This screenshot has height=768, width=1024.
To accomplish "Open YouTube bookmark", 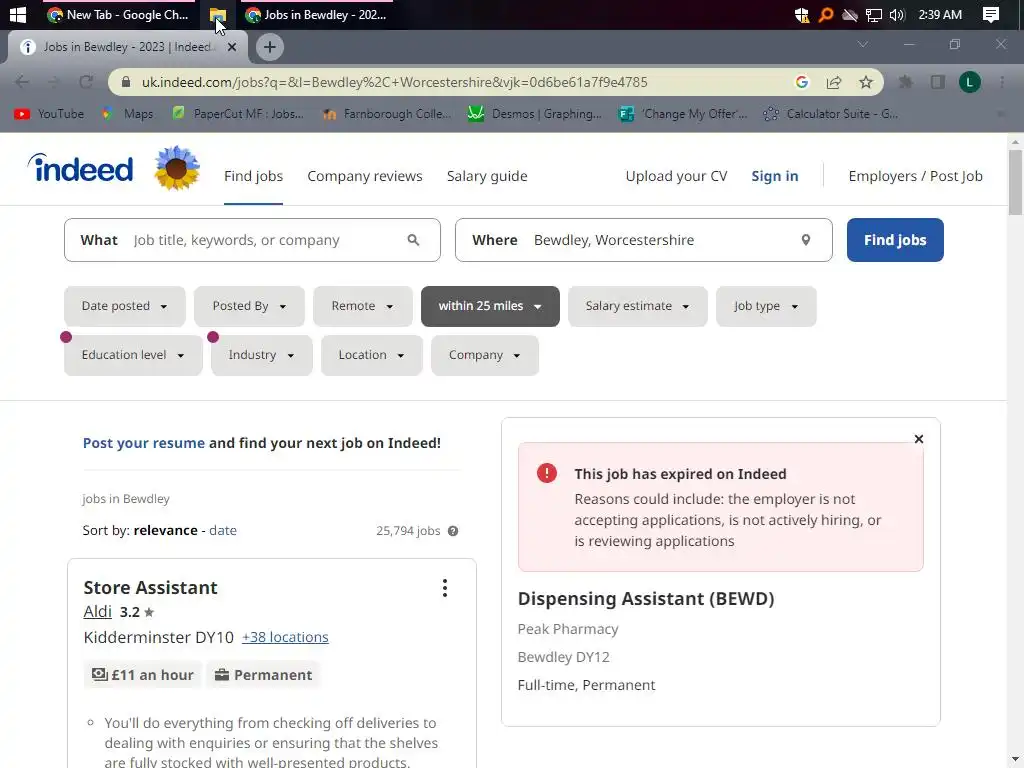I will pos(49,114).
